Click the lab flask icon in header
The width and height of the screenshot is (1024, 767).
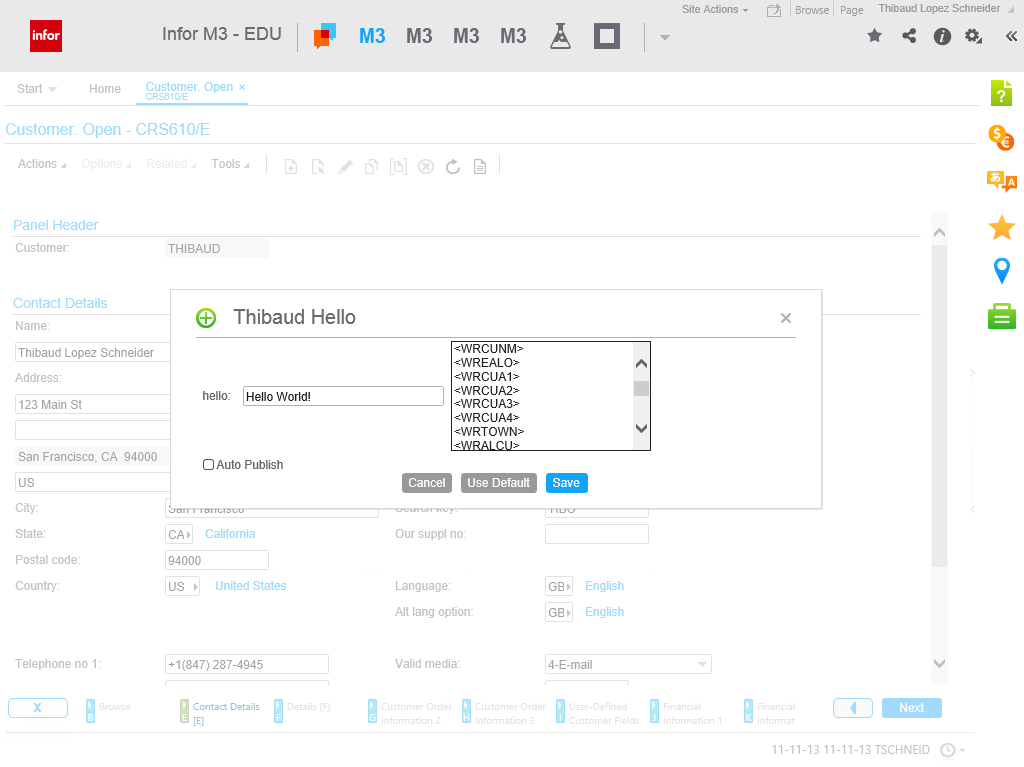(560, 37)
